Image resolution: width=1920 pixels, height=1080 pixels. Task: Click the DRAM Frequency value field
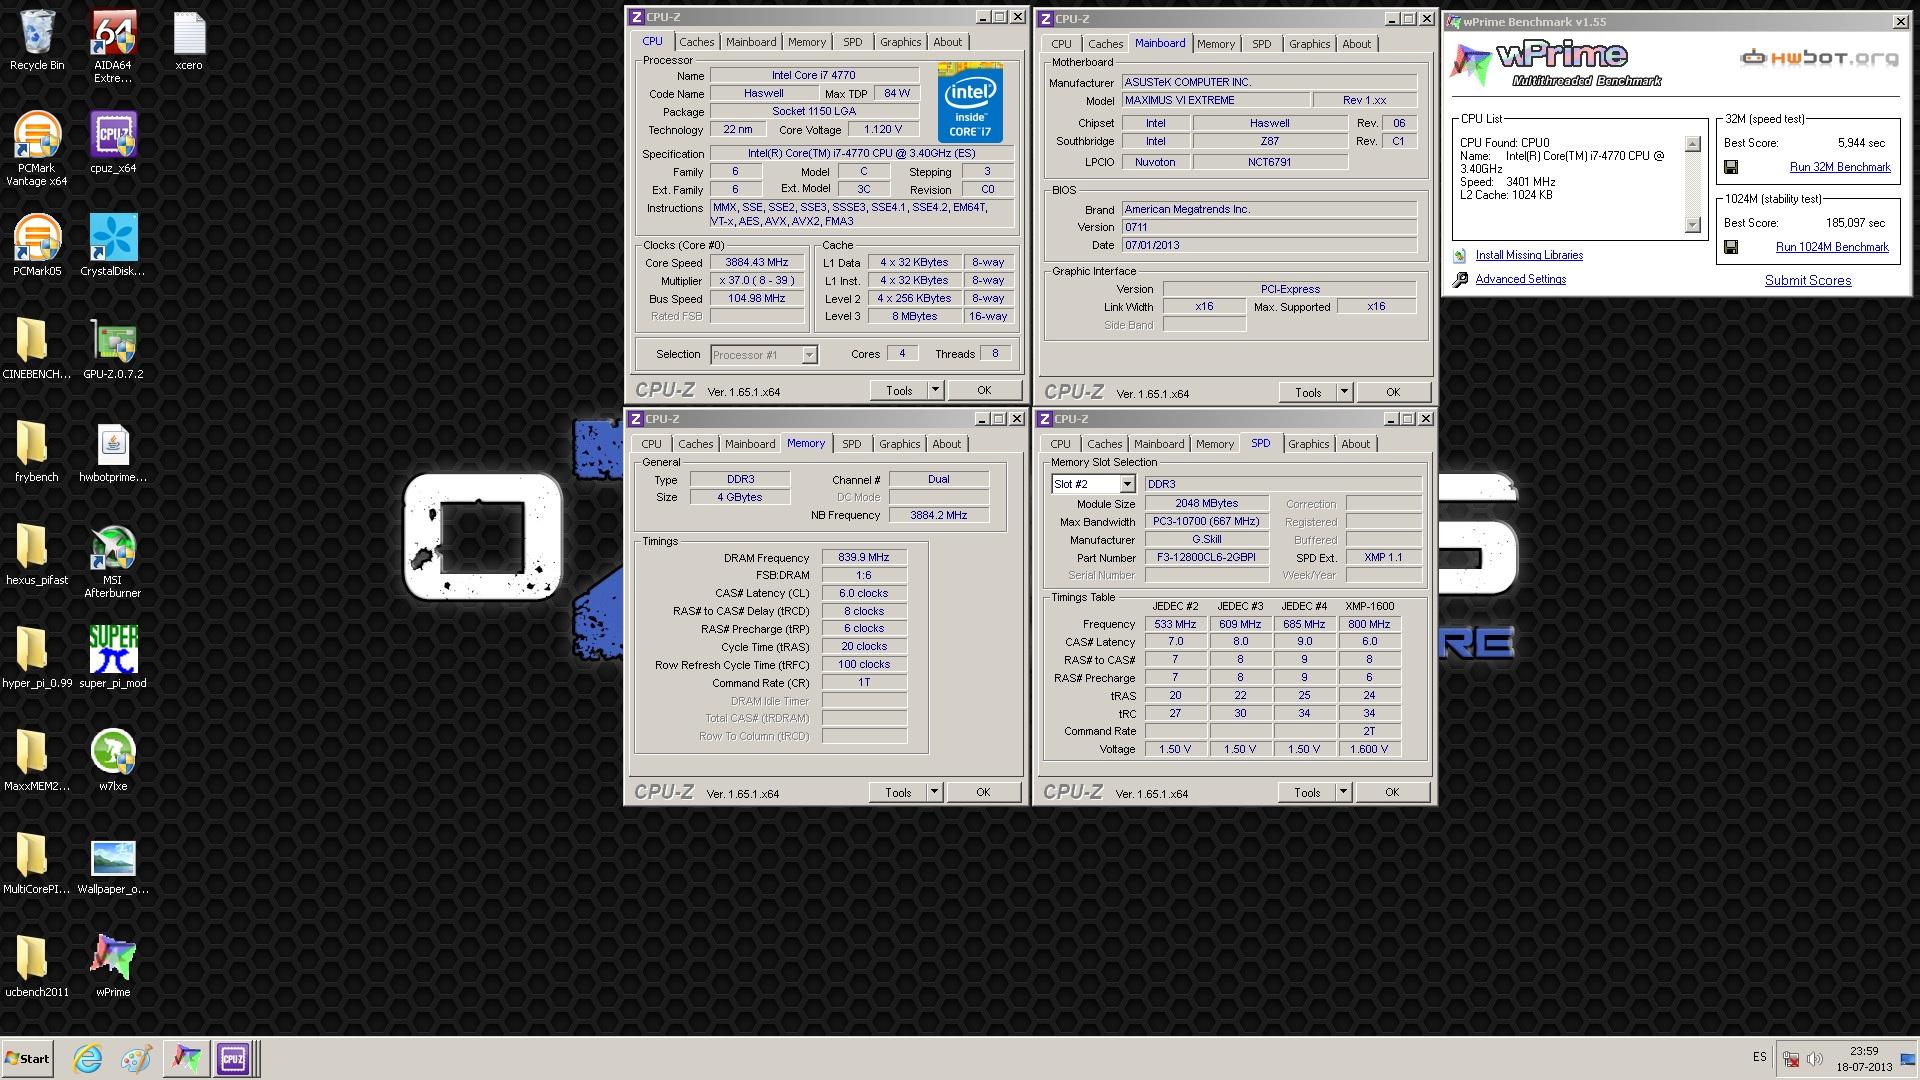pos(864,558)
